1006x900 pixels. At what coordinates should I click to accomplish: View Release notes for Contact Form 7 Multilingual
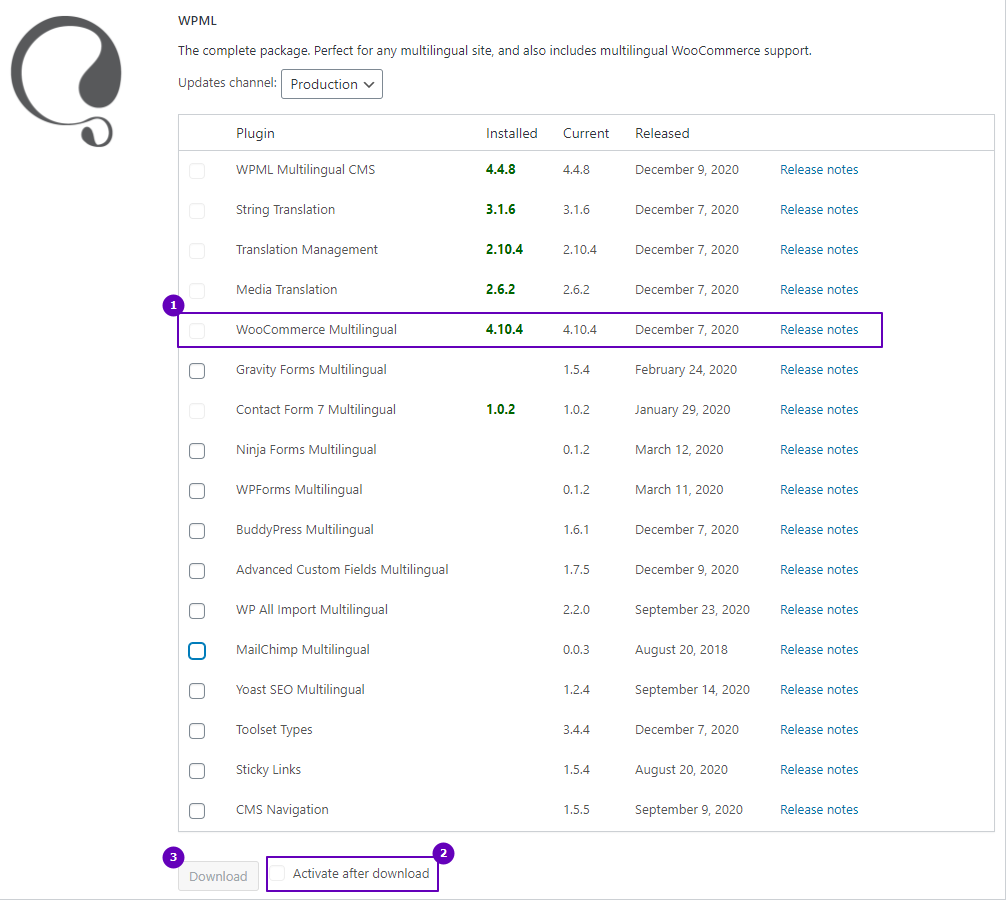pos(819,409)
